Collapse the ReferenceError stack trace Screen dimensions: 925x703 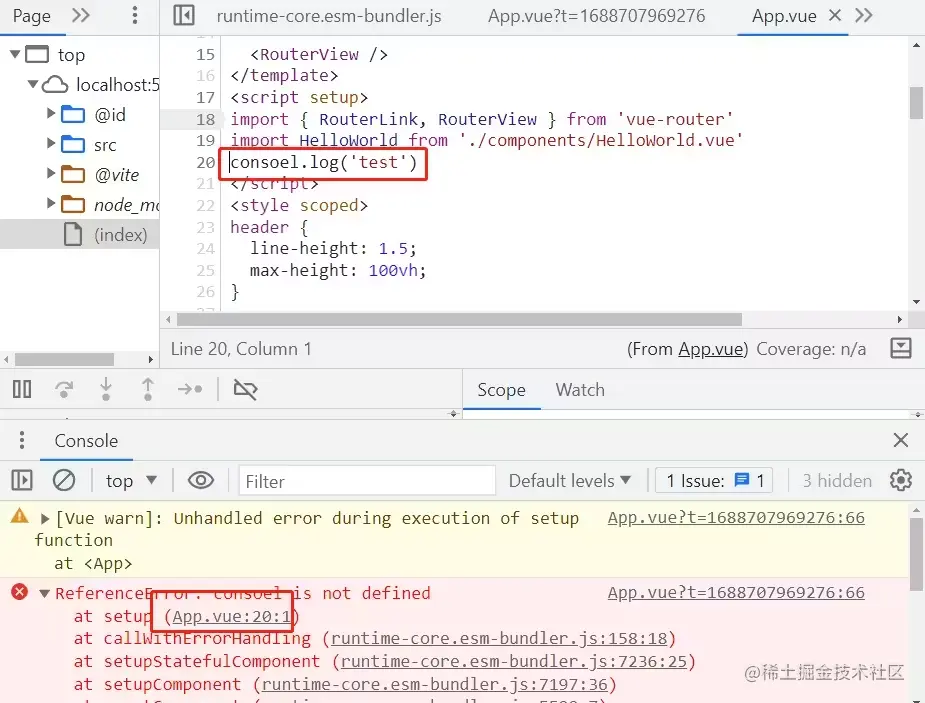click(x=44, y=593)
